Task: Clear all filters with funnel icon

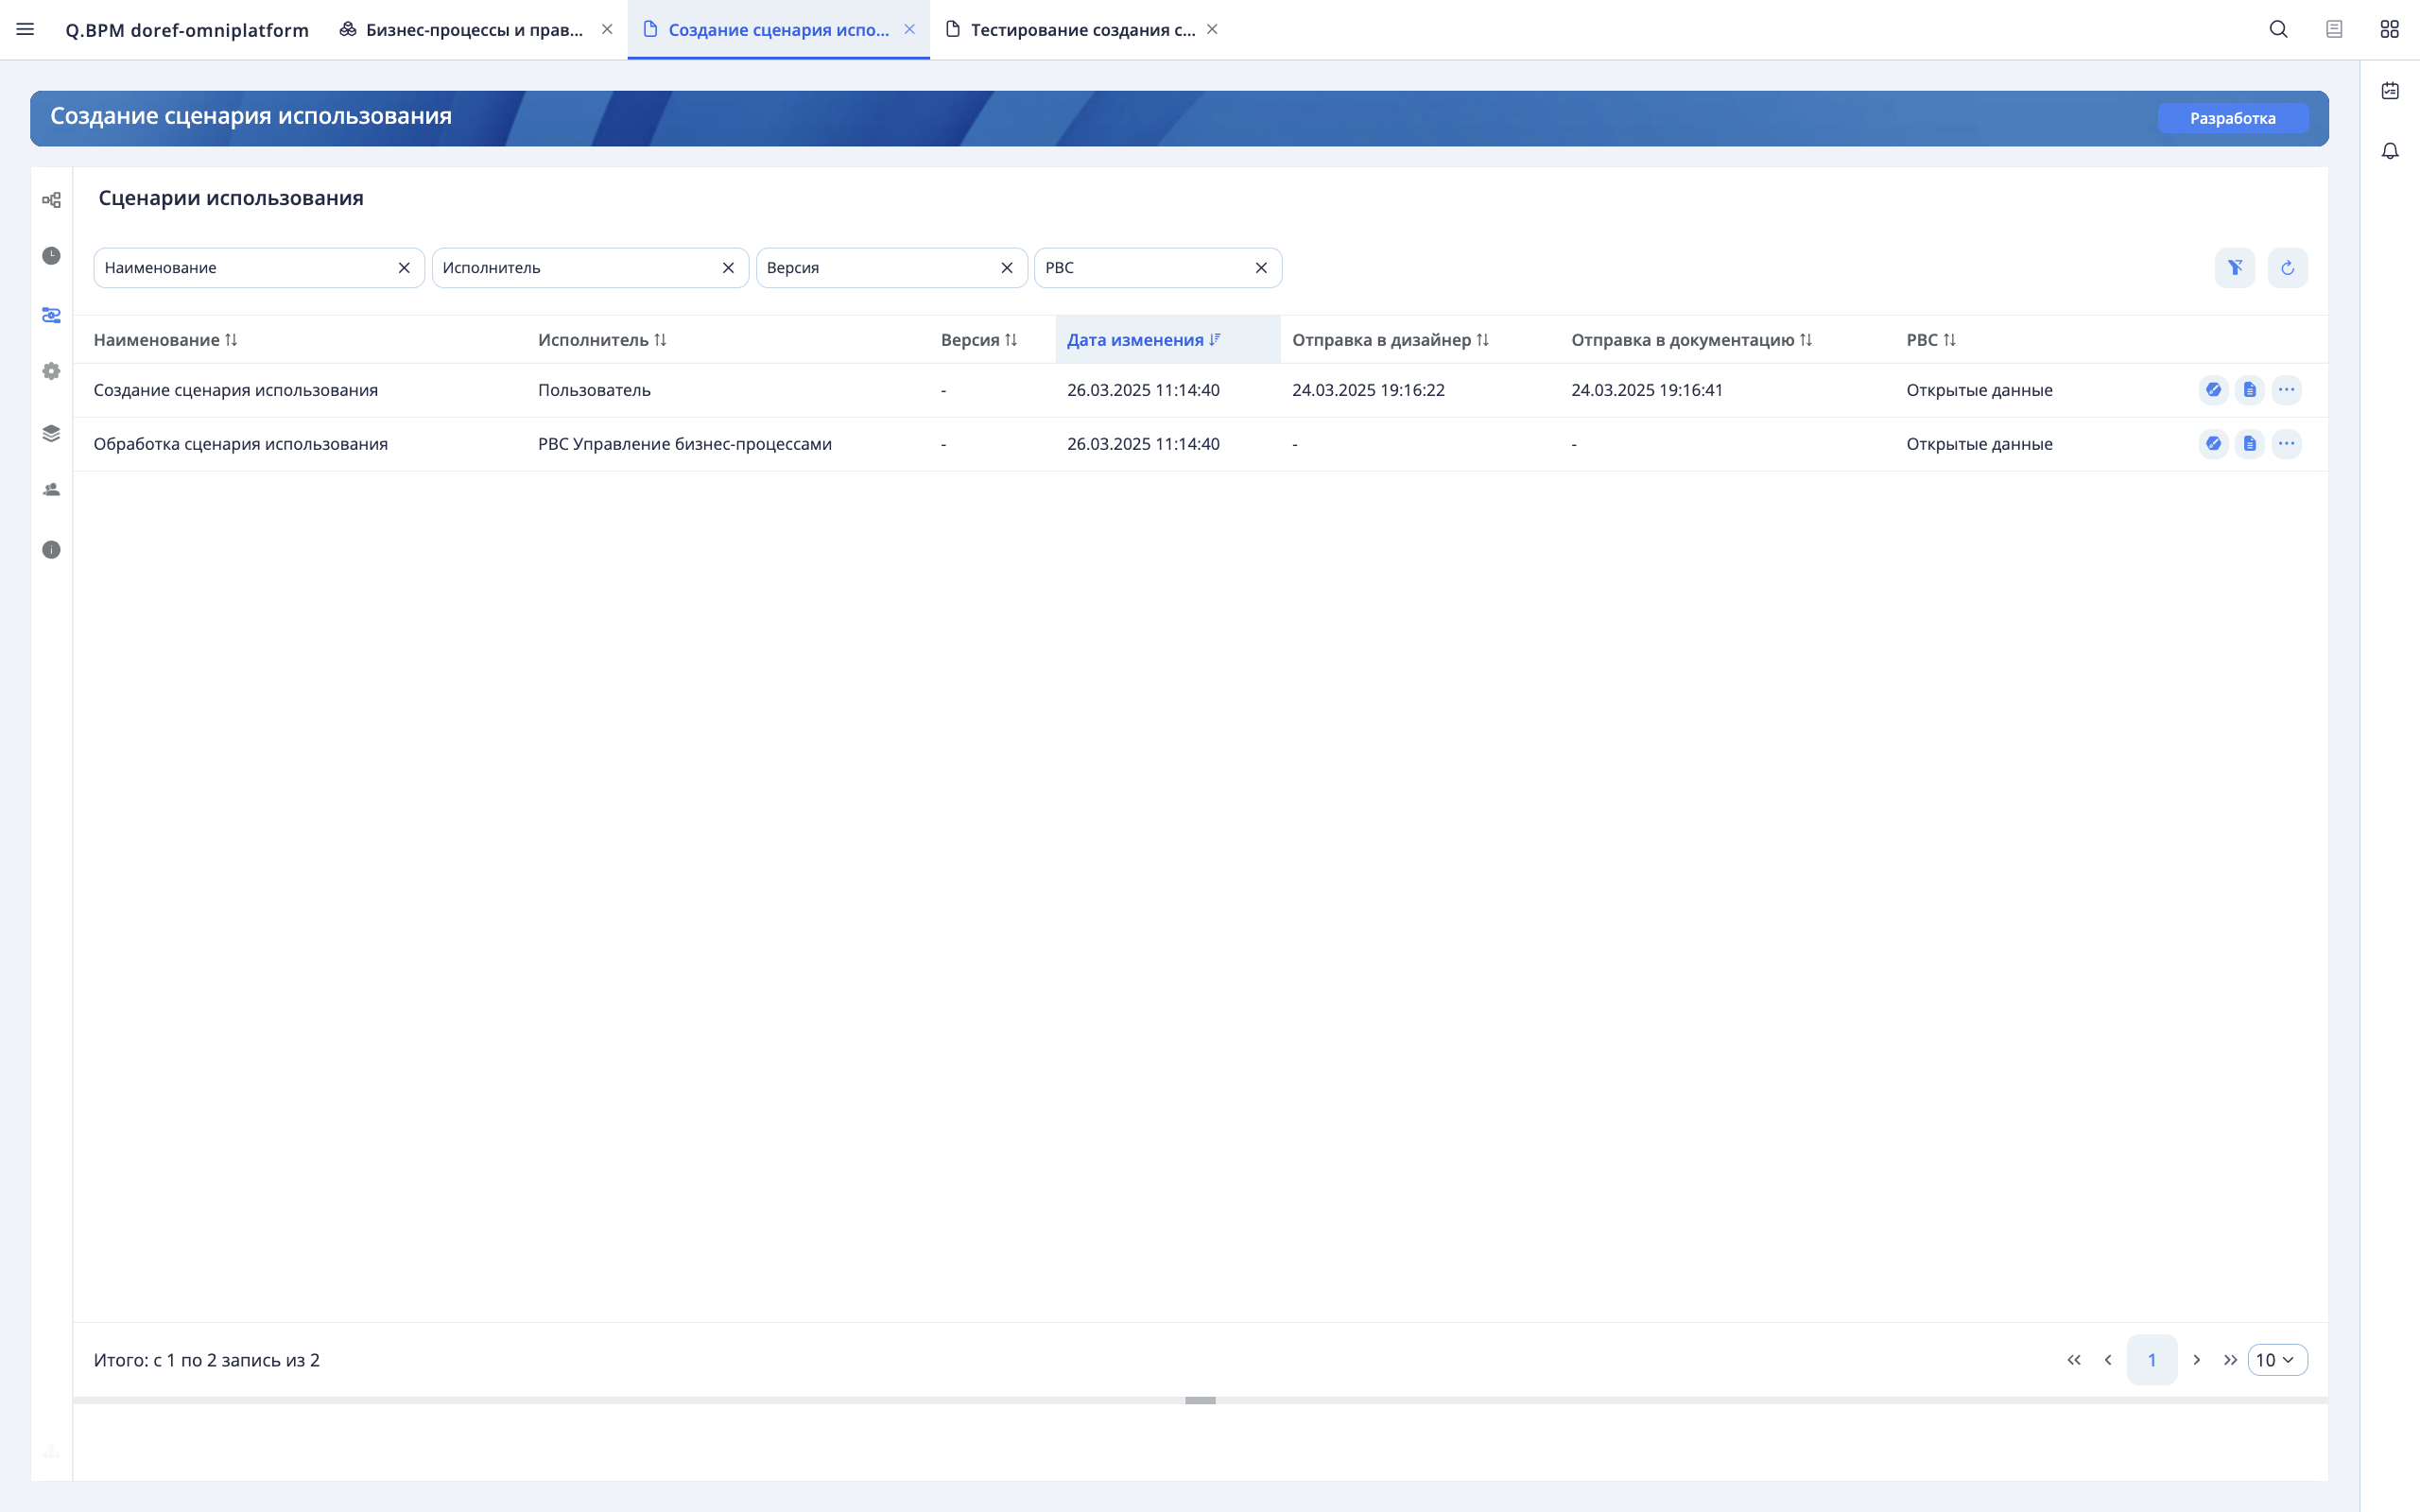Action: (x=2234, y=268)
